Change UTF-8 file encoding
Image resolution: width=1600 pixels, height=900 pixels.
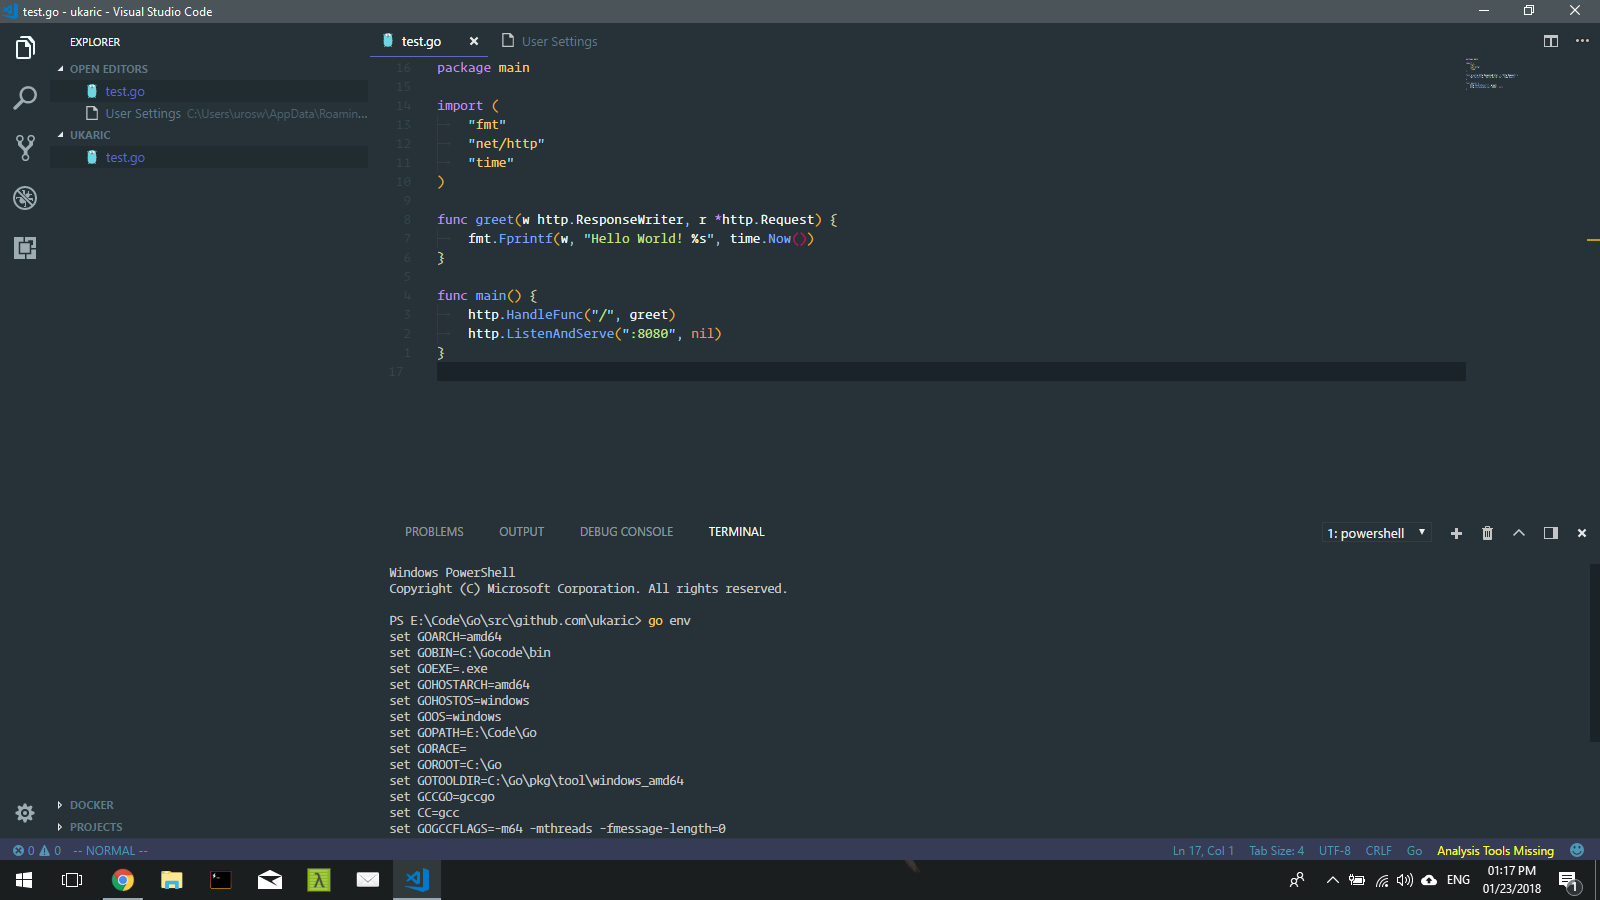[1334, 850]
